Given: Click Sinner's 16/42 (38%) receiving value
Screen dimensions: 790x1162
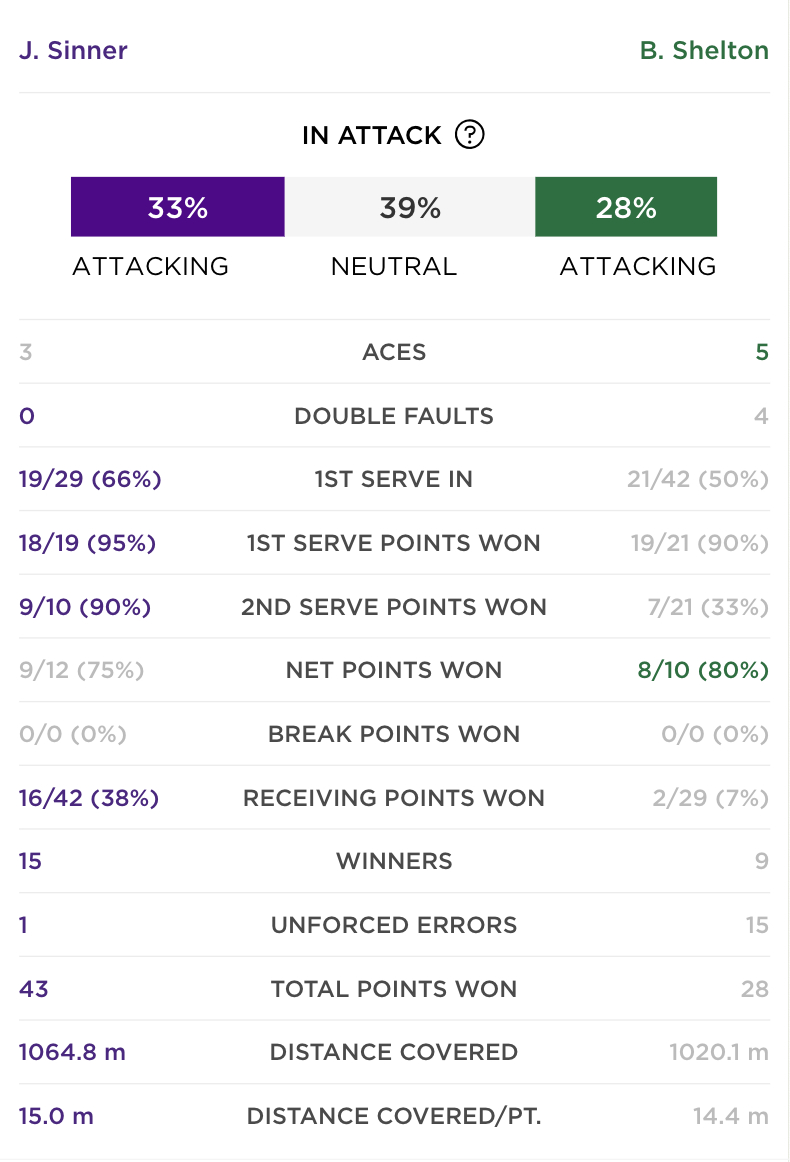Looking at the screenshot, I should (x=89, y=798).
